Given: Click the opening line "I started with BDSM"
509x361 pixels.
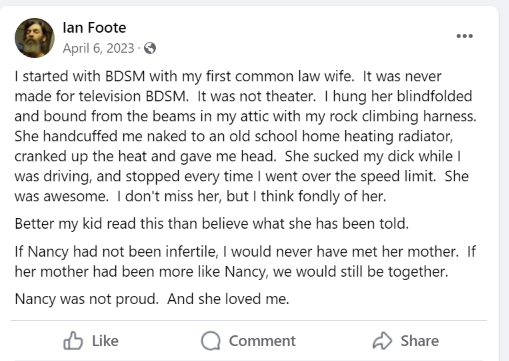Looking at the screenshot, I should pos(79,76).
